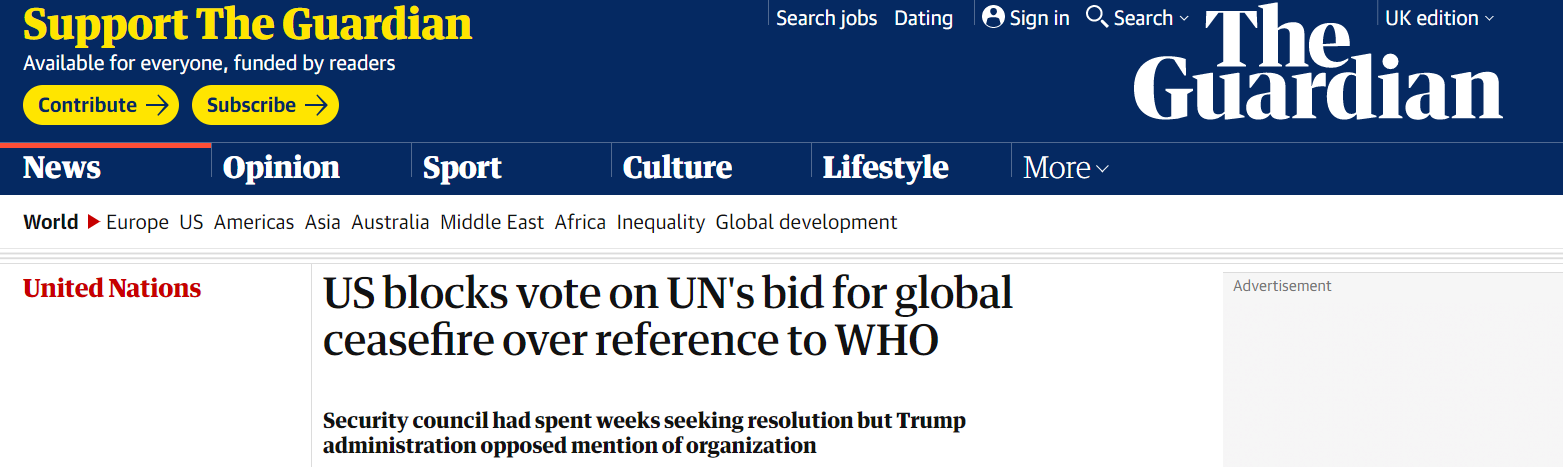Expand the More navigation menu

click(x=1066, y=168)
